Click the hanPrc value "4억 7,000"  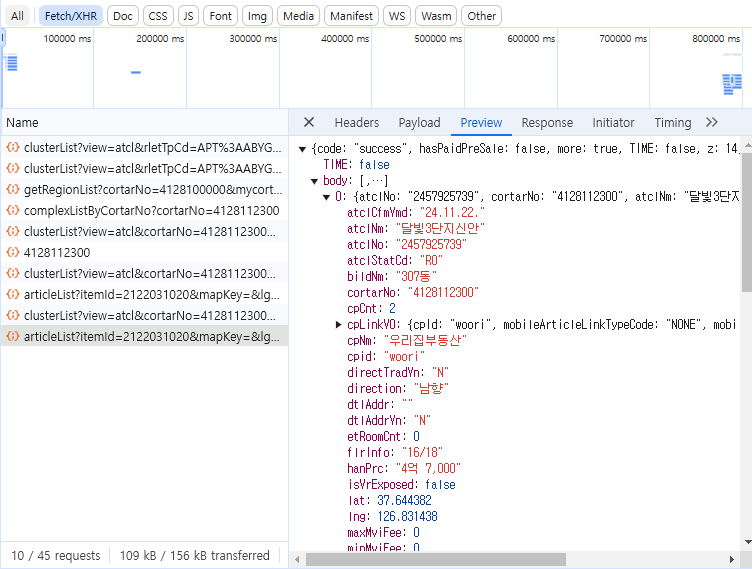(x=428, y=468)
